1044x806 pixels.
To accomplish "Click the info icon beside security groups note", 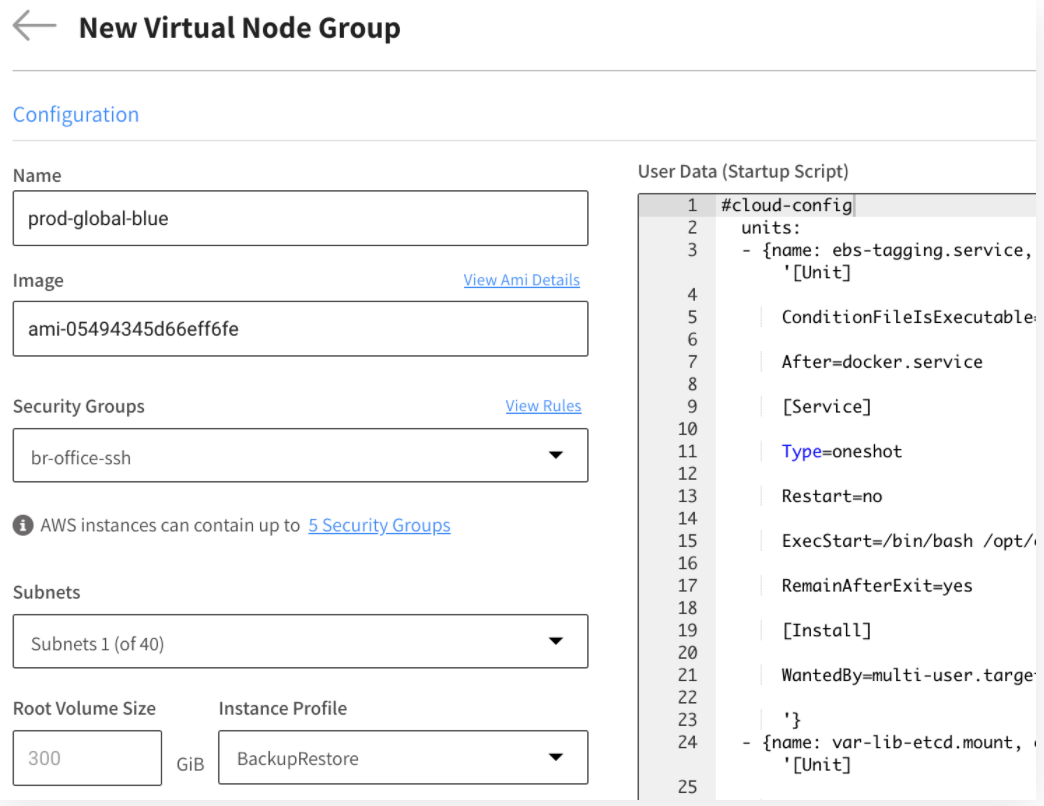I will coord(22,525).
